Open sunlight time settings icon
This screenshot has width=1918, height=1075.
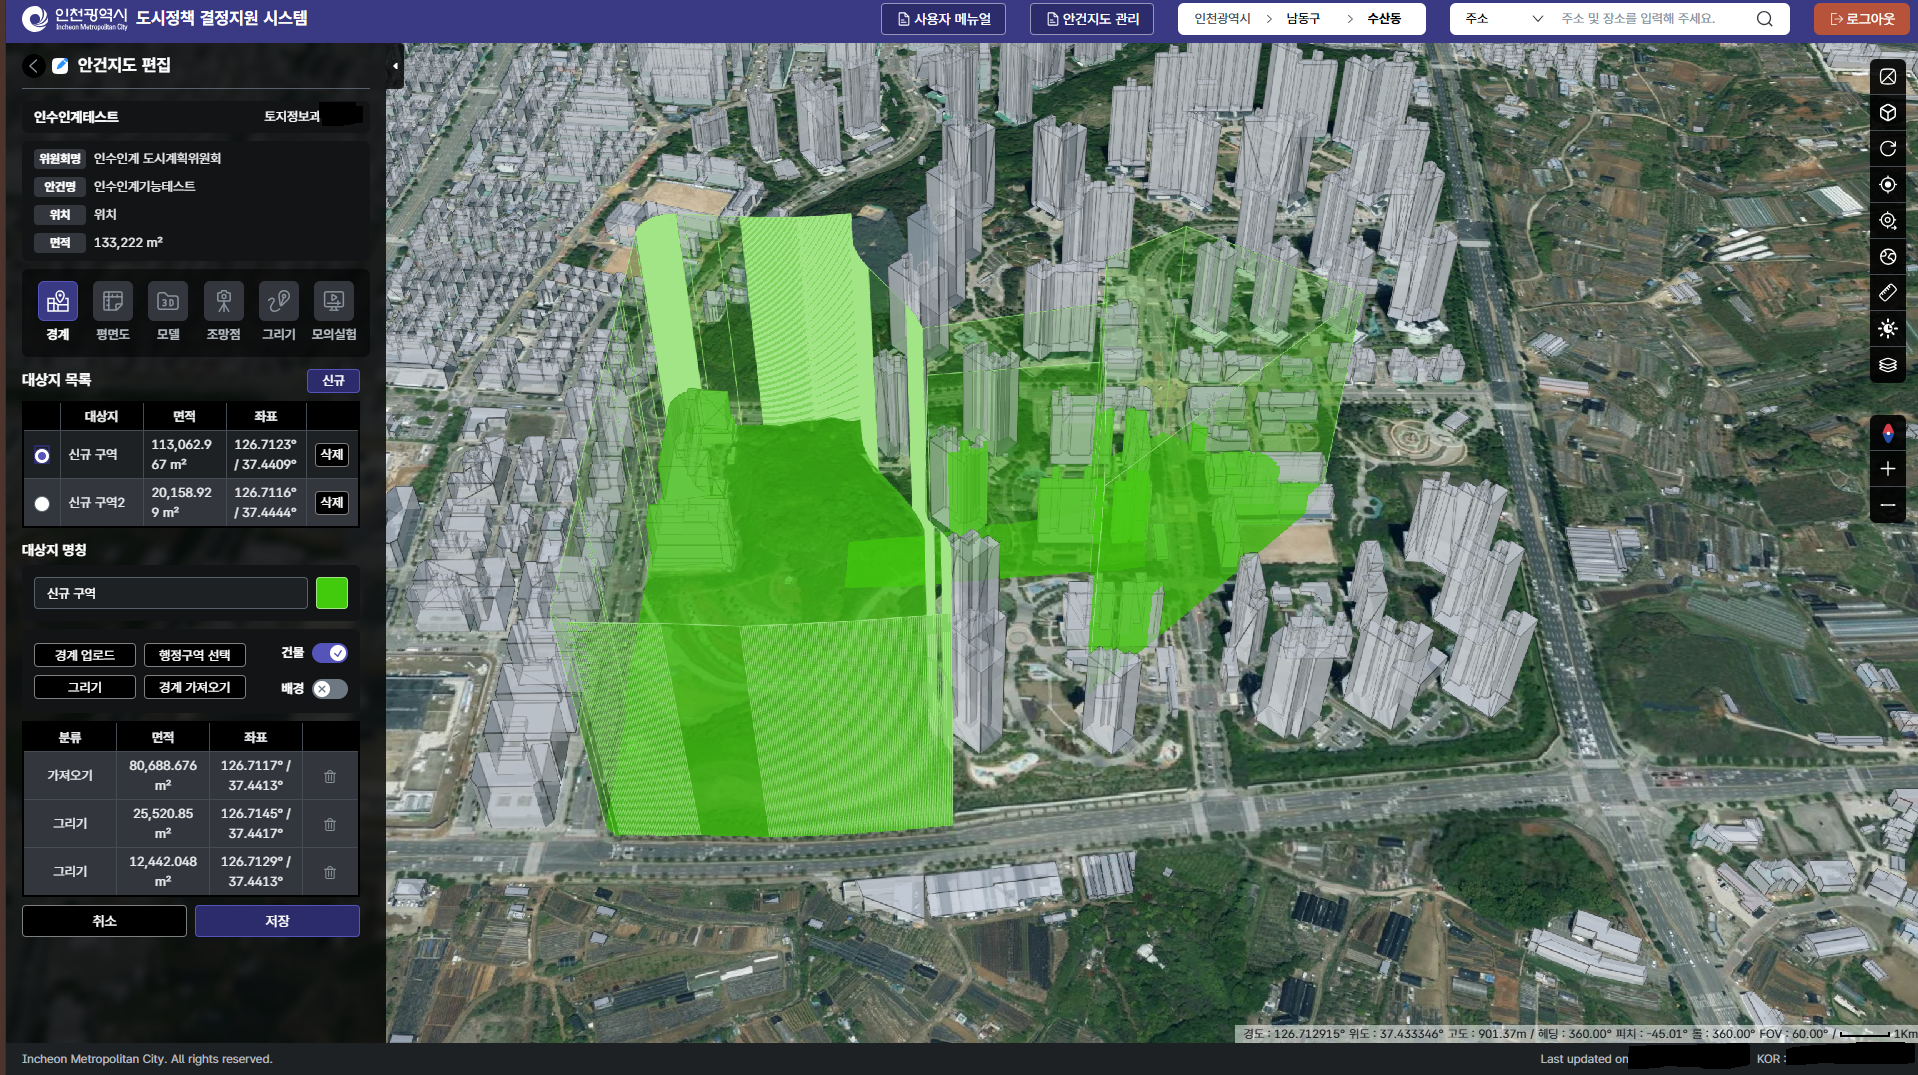point(1887,329)
